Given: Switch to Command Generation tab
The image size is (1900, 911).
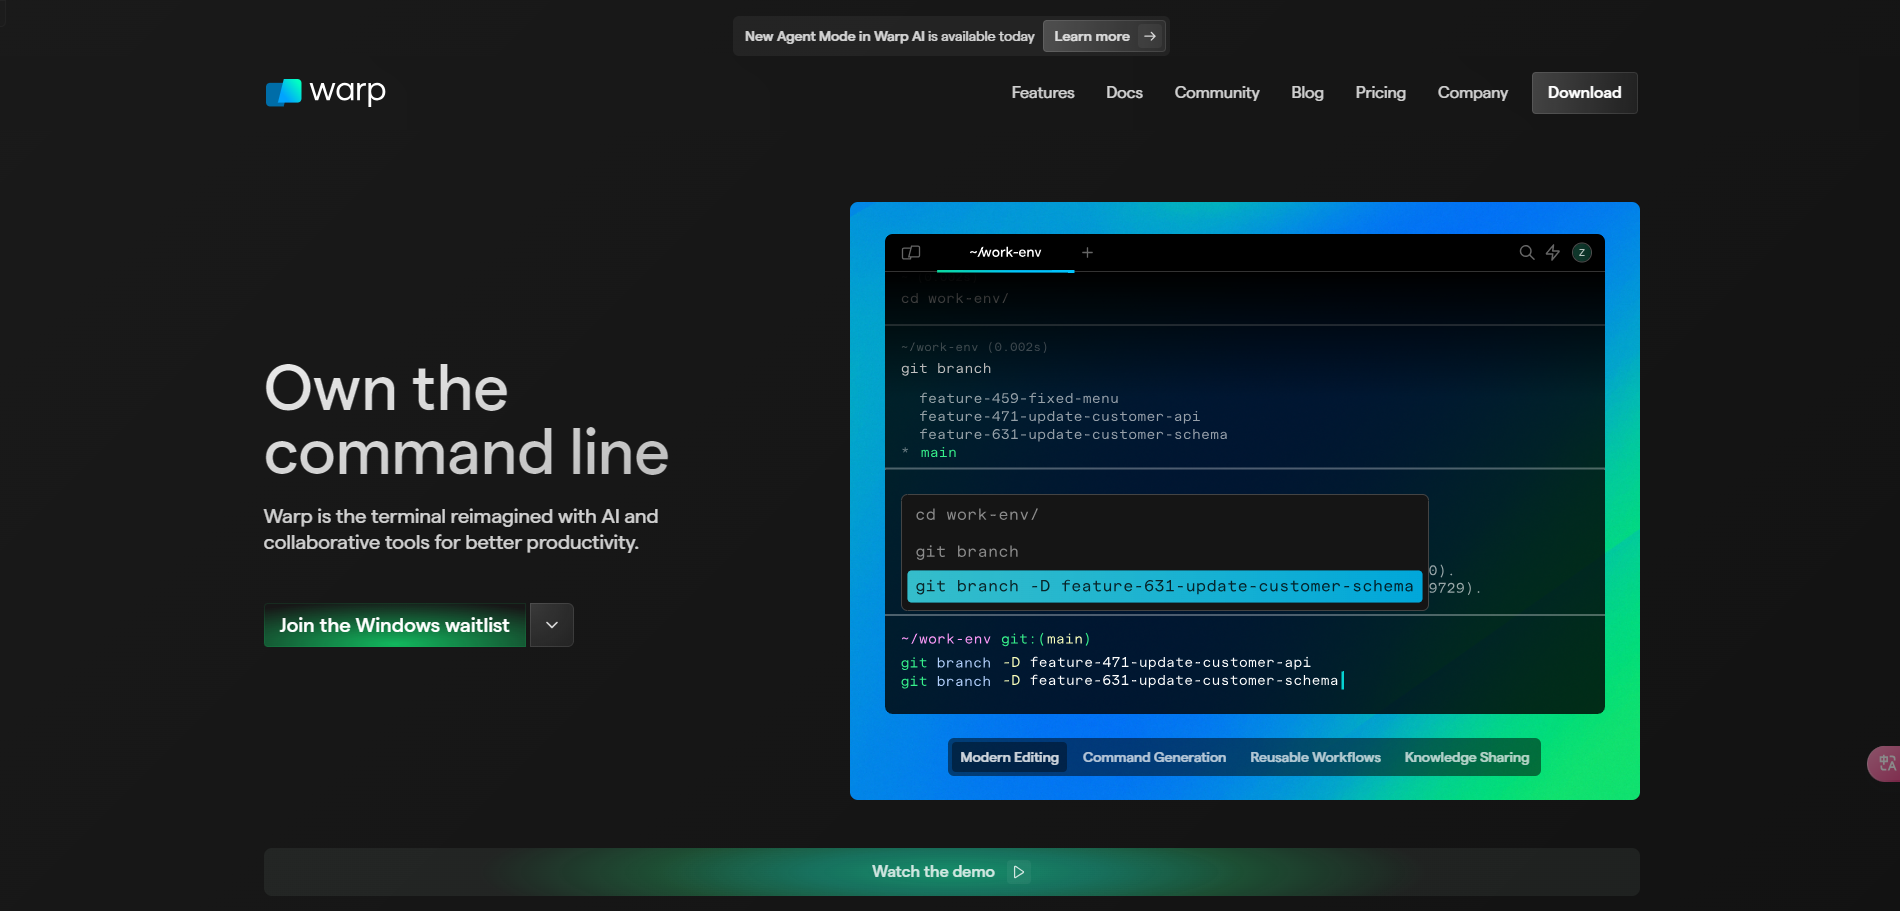Looking at the screenshot, I should (1154, 757).
